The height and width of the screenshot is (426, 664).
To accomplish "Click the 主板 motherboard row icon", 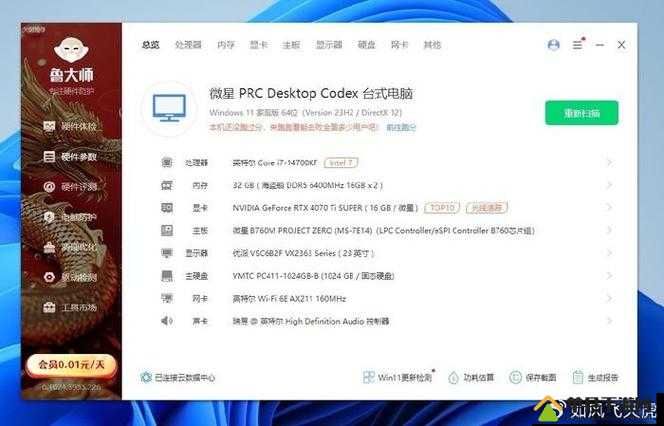I will (166, 231).
